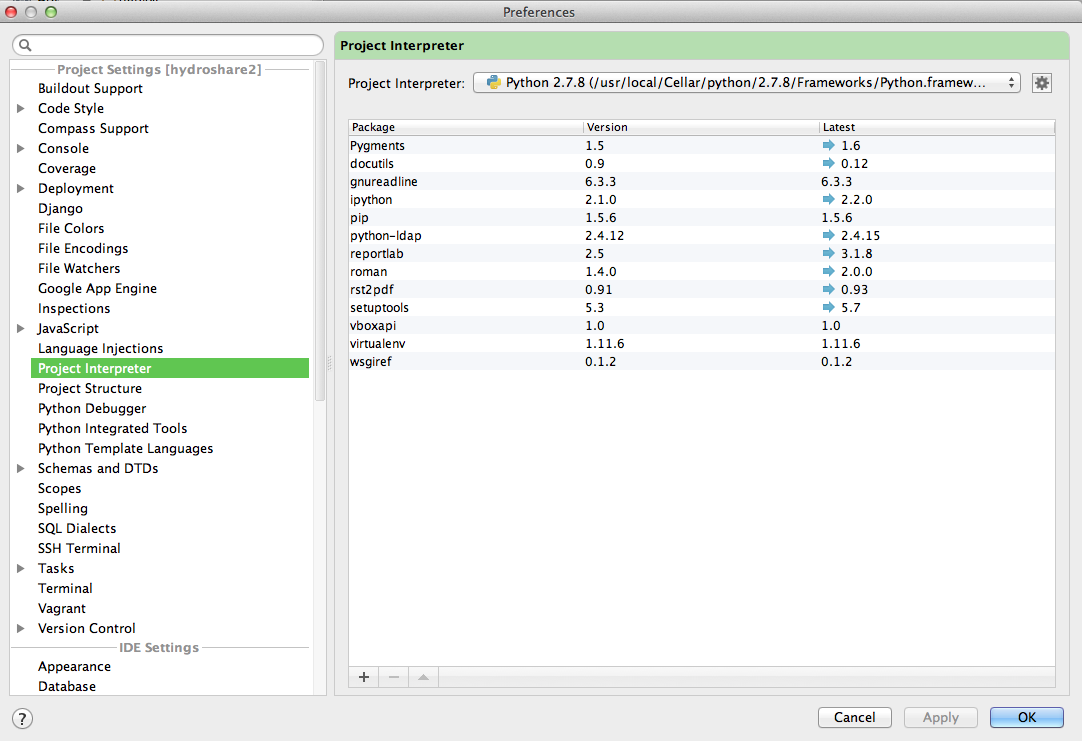
Task: Open the interpreter settings gear menu
Action: [1041, 83]
